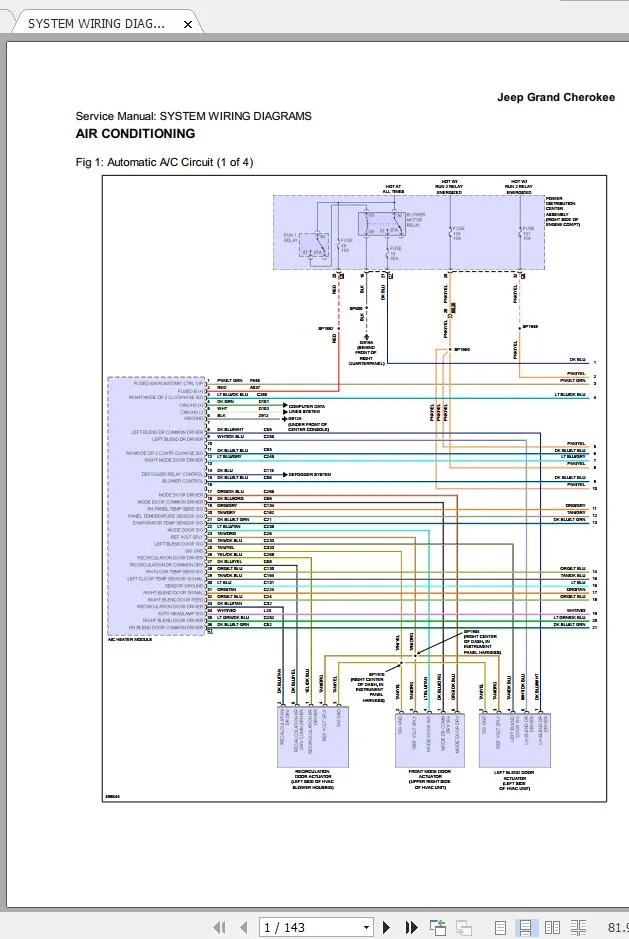Click the go to previous view icon
Image resolution: width=629 pixels, height=939 pixels.
click(x=438, y=927)
